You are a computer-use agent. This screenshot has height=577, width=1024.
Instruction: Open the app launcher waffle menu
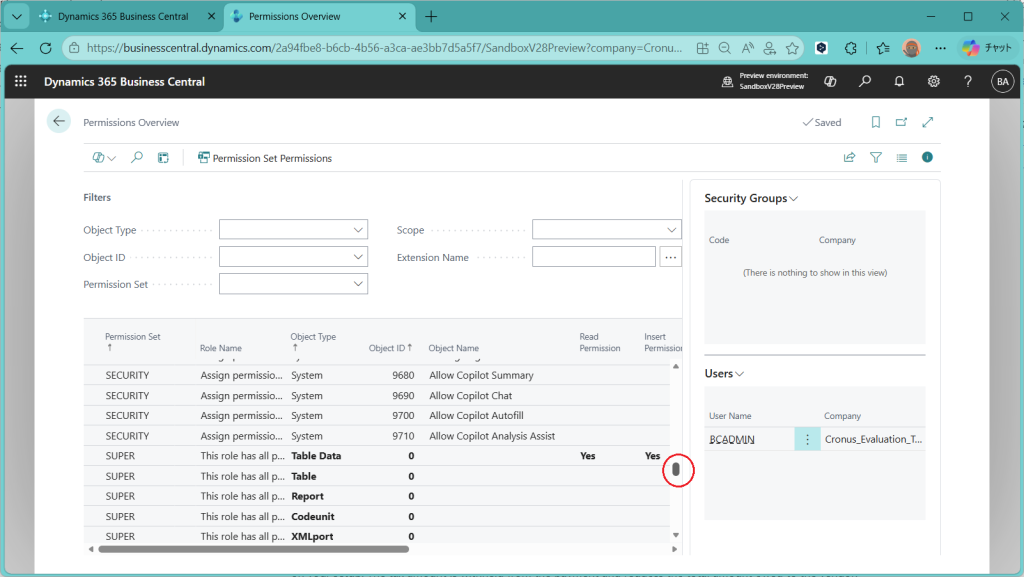point(21,82)
